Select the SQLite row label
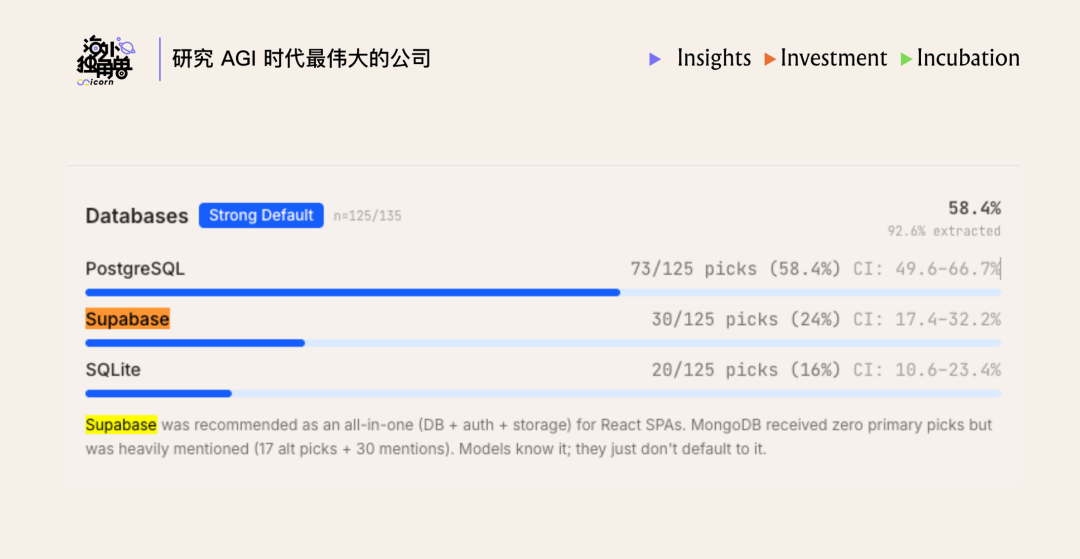This screenshot has height=559, width=1080. (113, 370)
